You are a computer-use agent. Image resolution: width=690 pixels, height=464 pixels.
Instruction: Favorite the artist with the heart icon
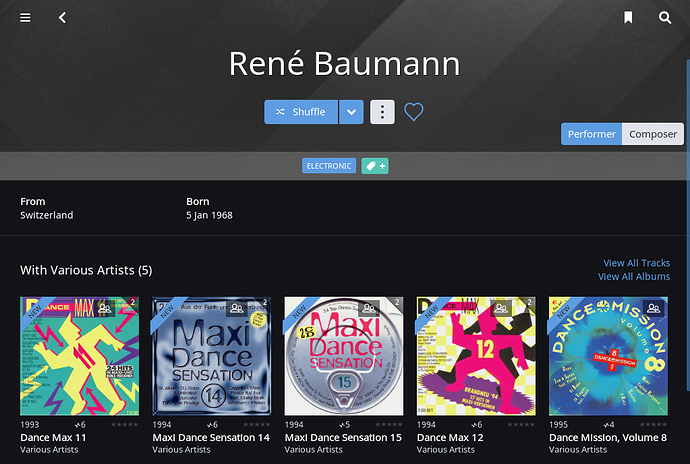pos(414,112)
